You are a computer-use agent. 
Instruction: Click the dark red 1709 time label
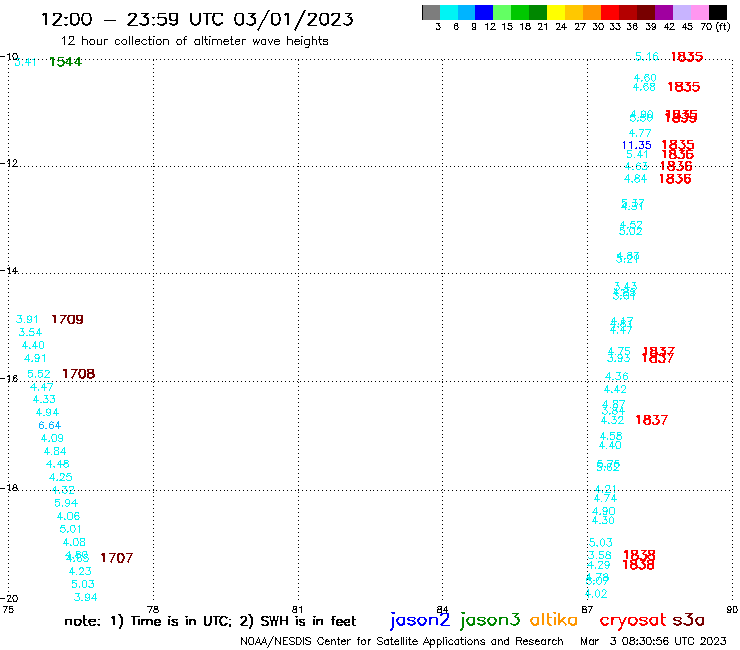[x=67, y=320]
